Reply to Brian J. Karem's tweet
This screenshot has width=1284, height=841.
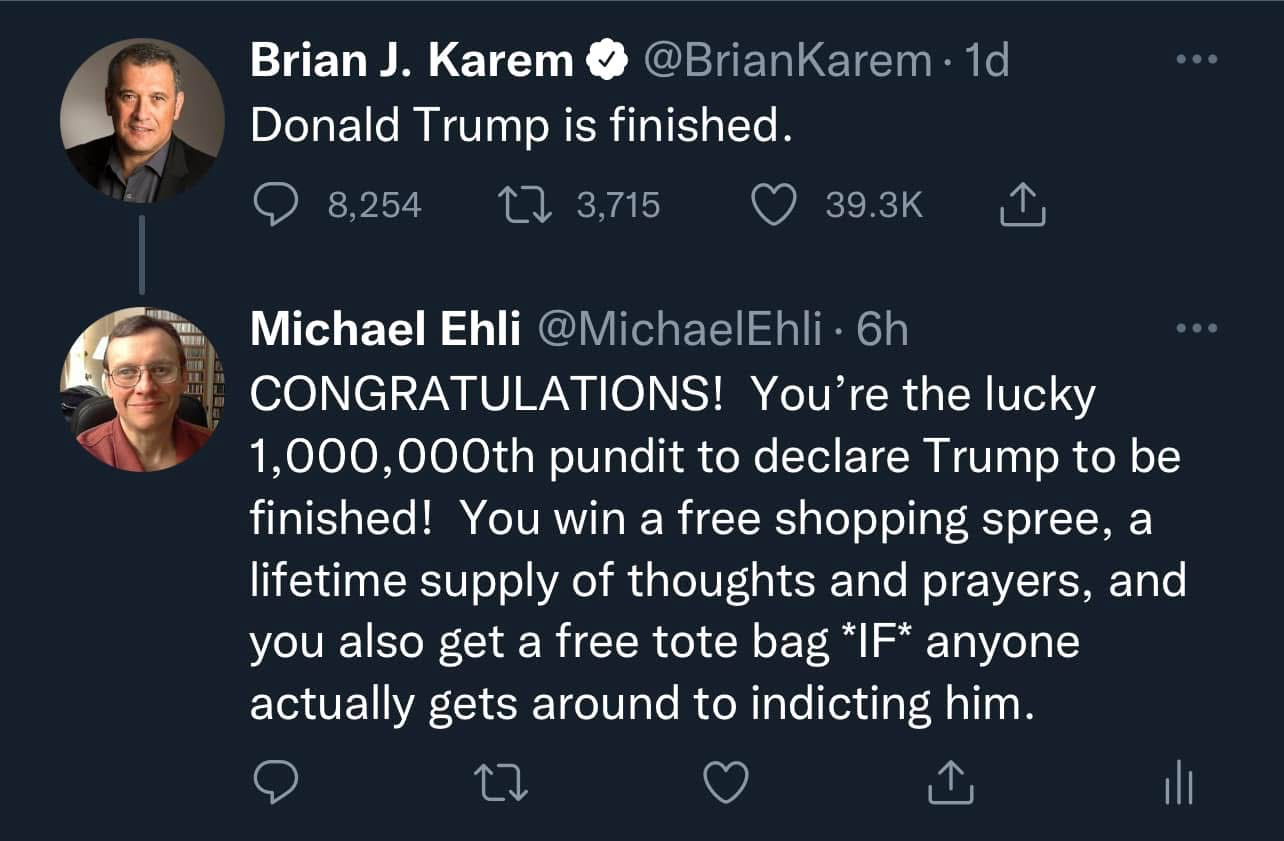[x=275, y=206]
